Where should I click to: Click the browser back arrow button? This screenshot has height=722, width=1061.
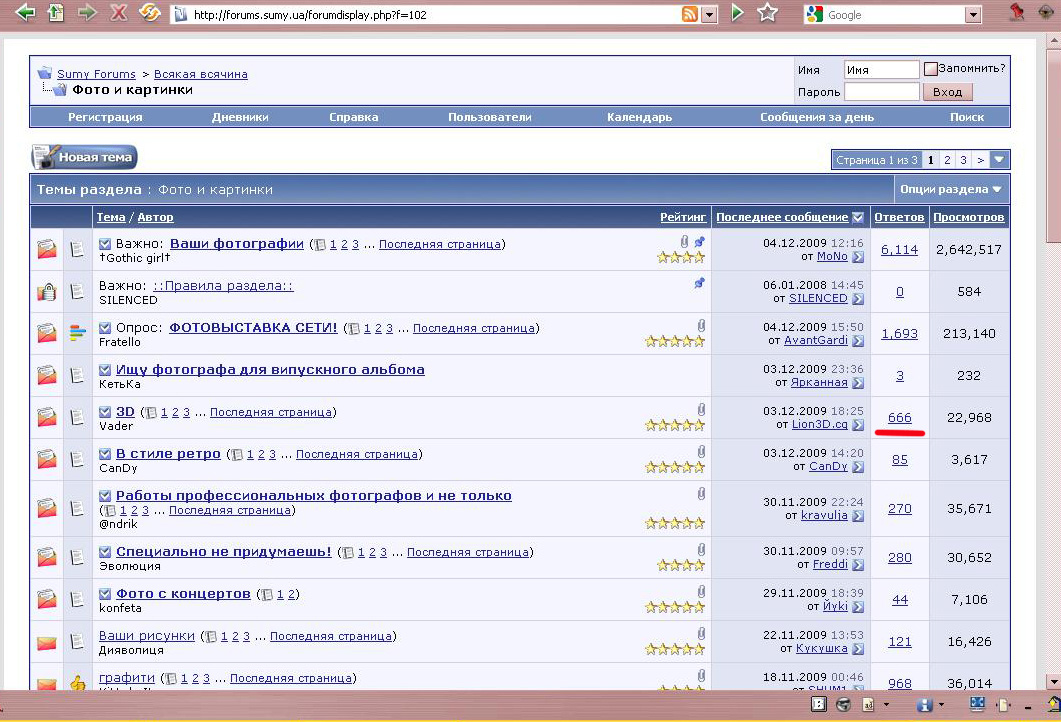tap(25, 13)
